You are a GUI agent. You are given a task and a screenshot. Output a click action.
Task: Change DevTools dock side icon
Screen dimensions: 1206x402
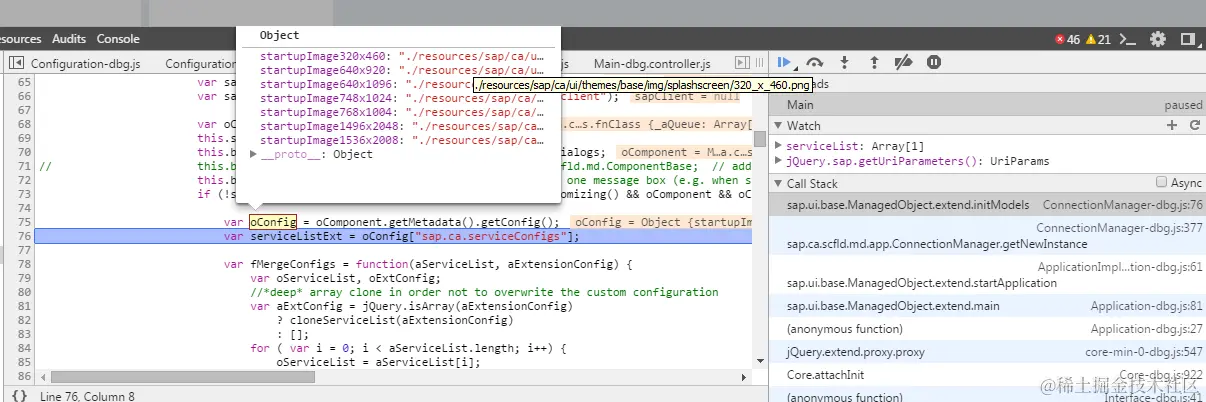tap(1188, 39)
